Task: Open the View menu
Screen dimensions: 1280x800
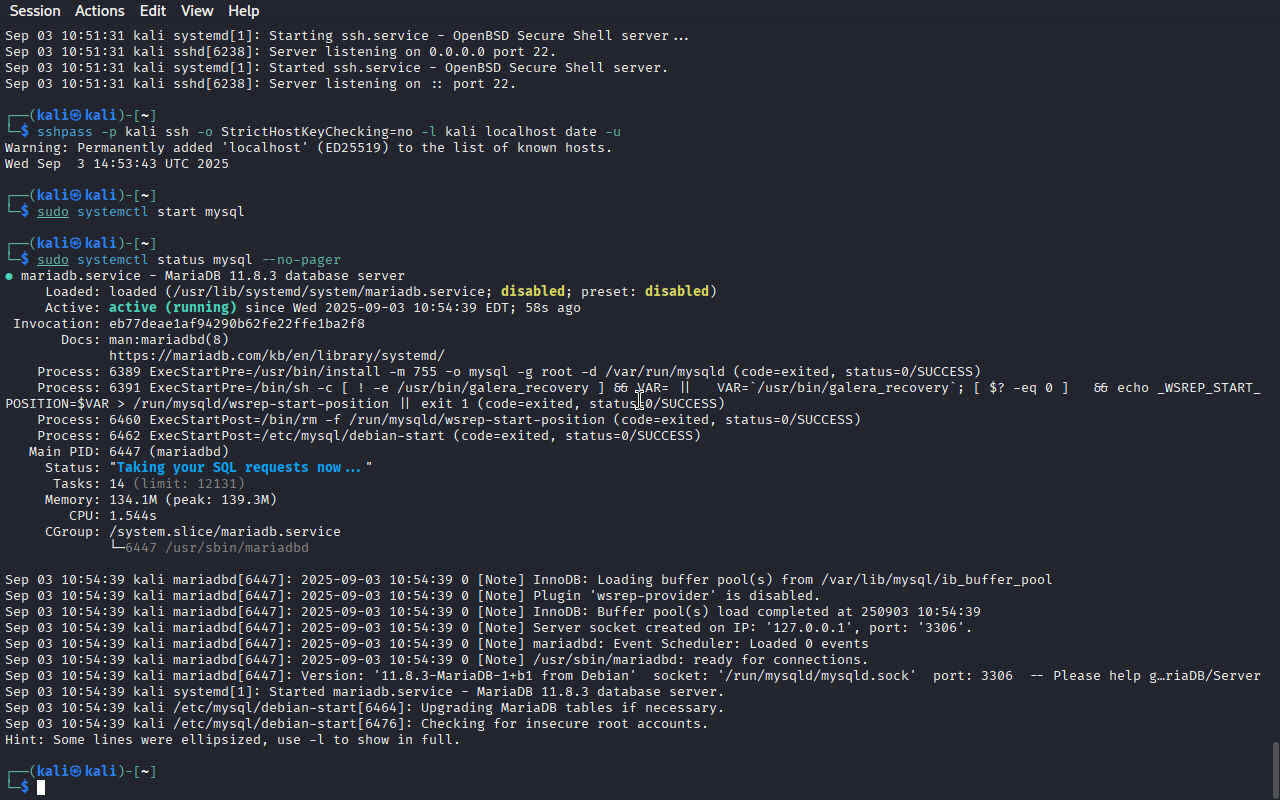Action: 197,11
